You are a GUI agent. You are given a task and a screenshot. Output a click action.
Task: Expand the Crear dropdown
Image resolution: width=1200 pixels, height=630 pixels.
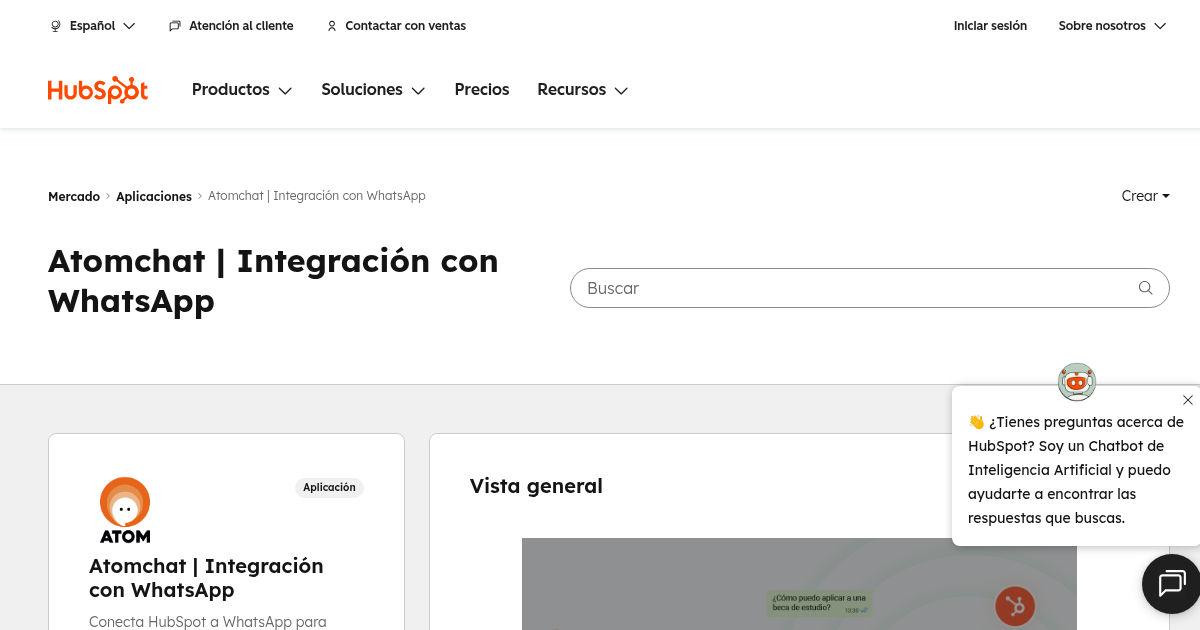point(1145,196)
